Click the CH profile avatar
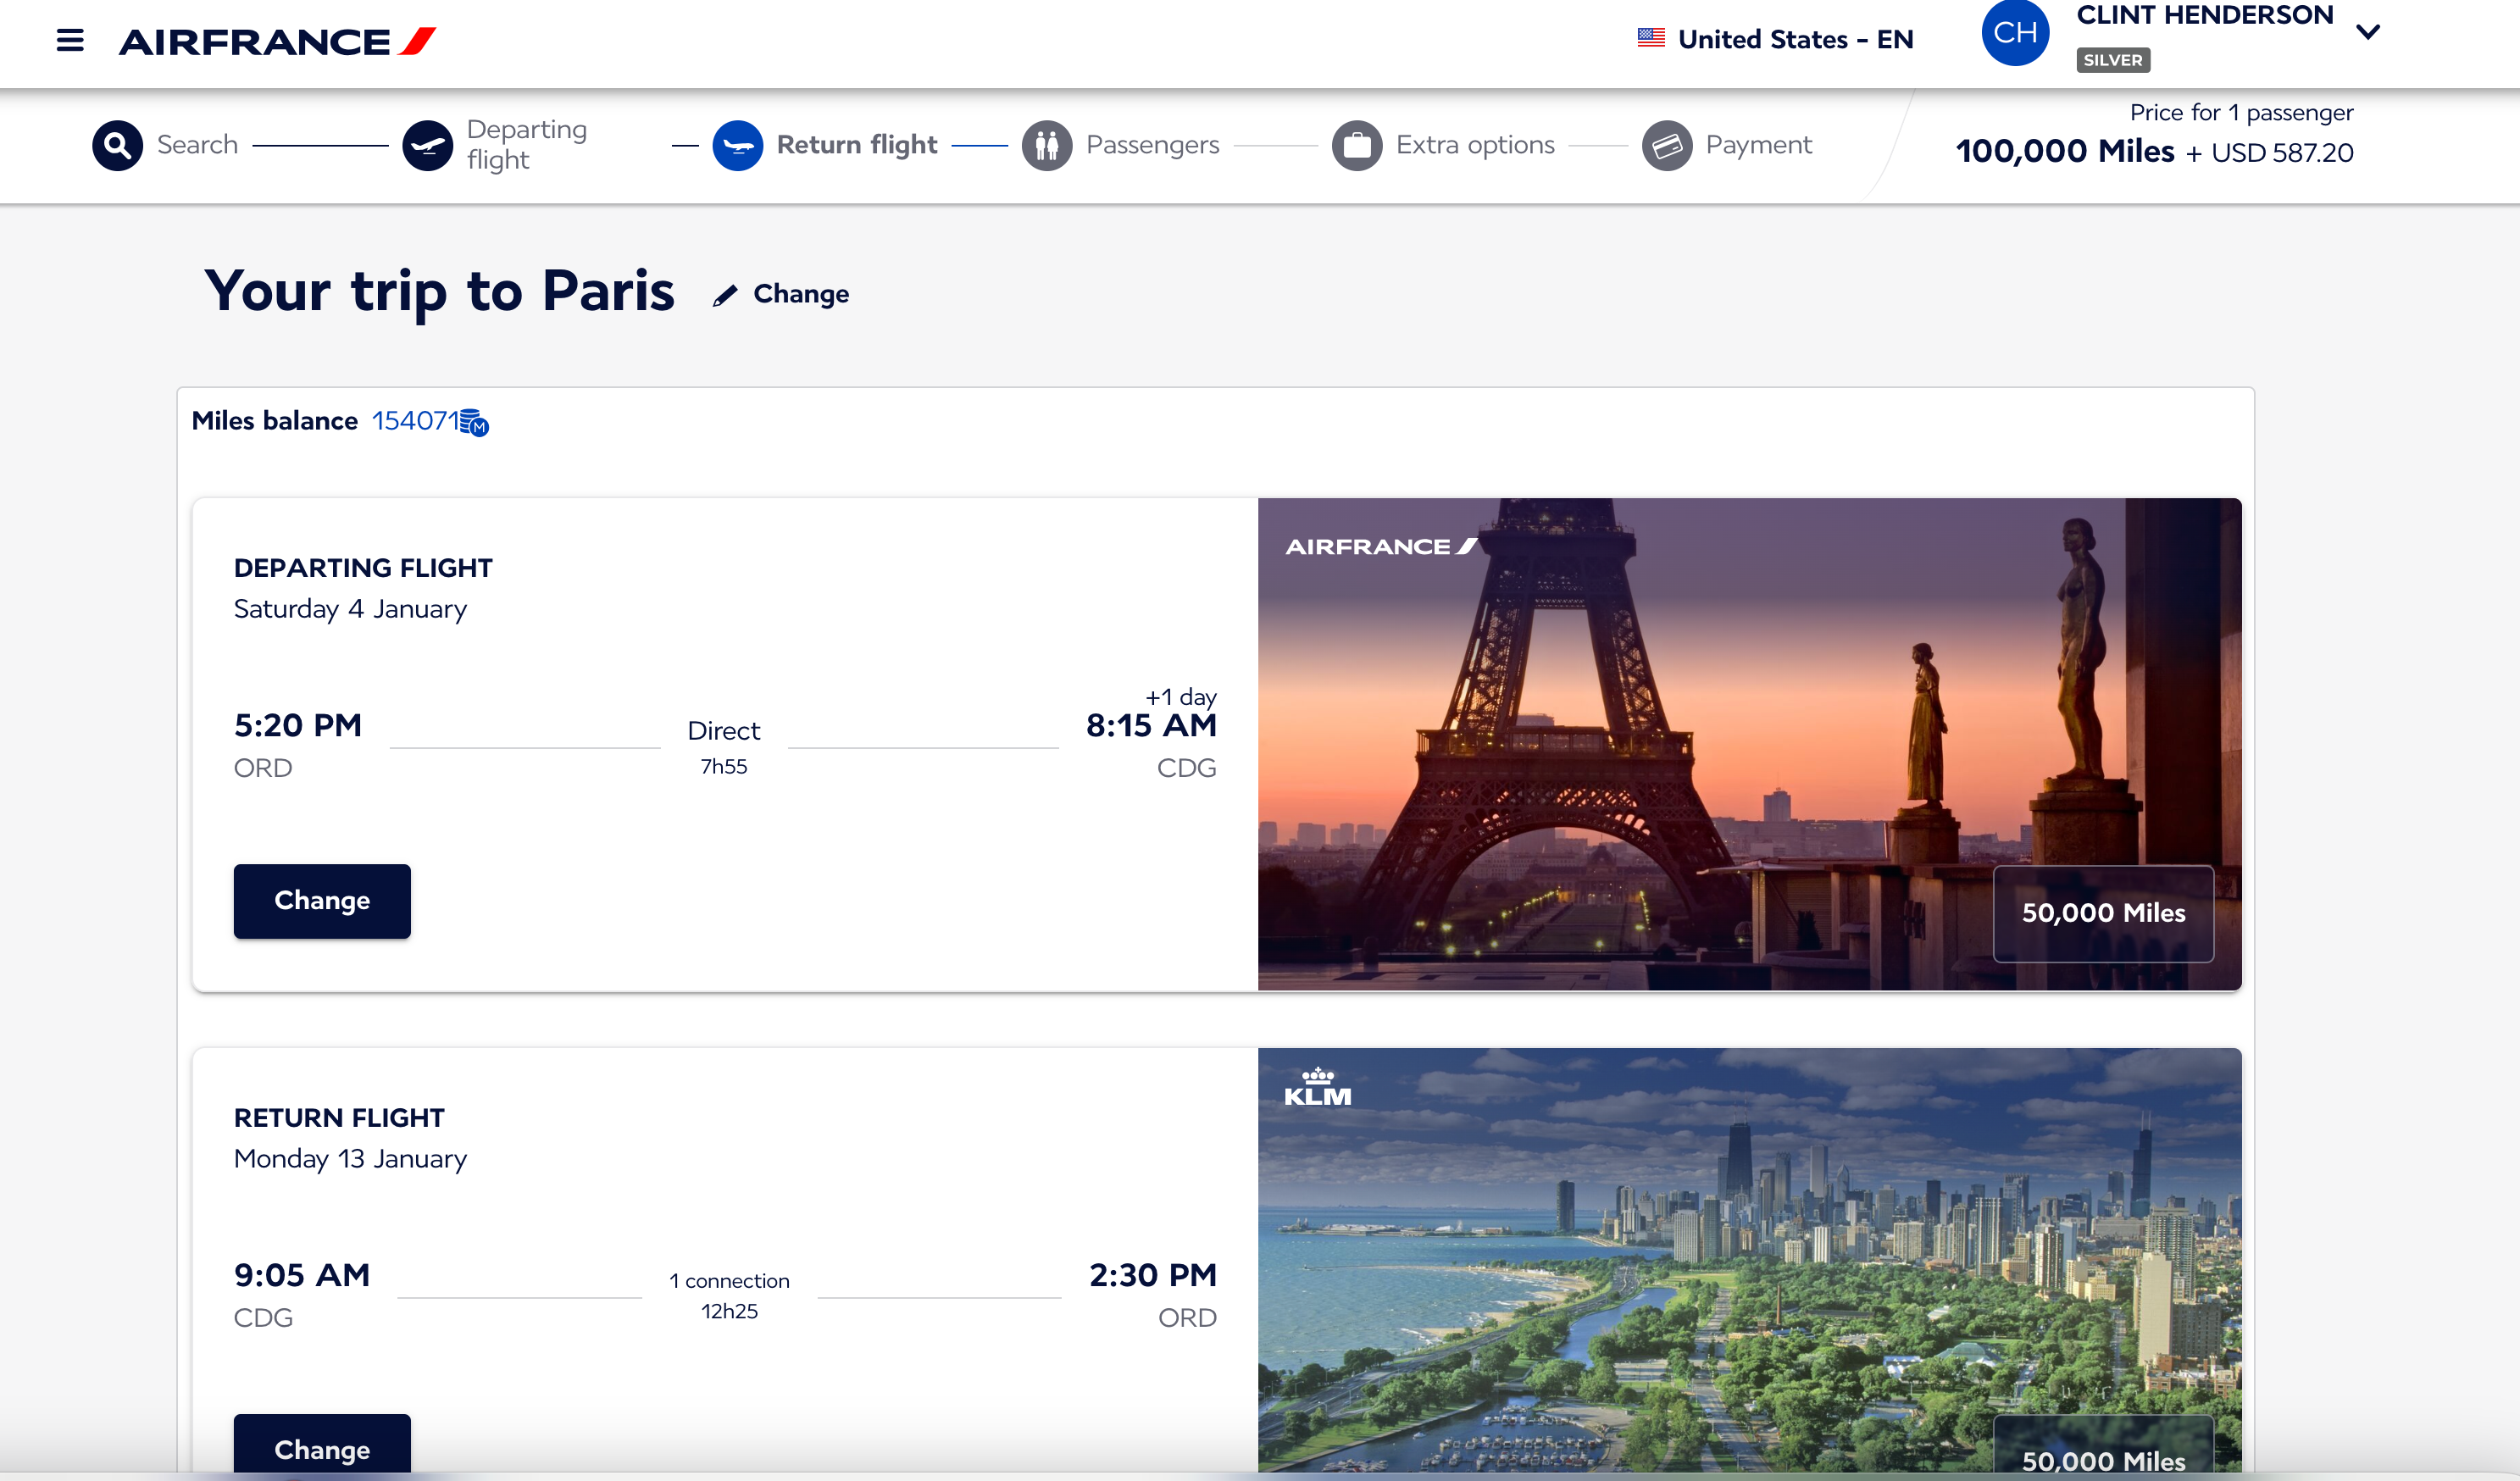The width and height of the screenshot is (2520, 1481). [x=2015, y=31]
